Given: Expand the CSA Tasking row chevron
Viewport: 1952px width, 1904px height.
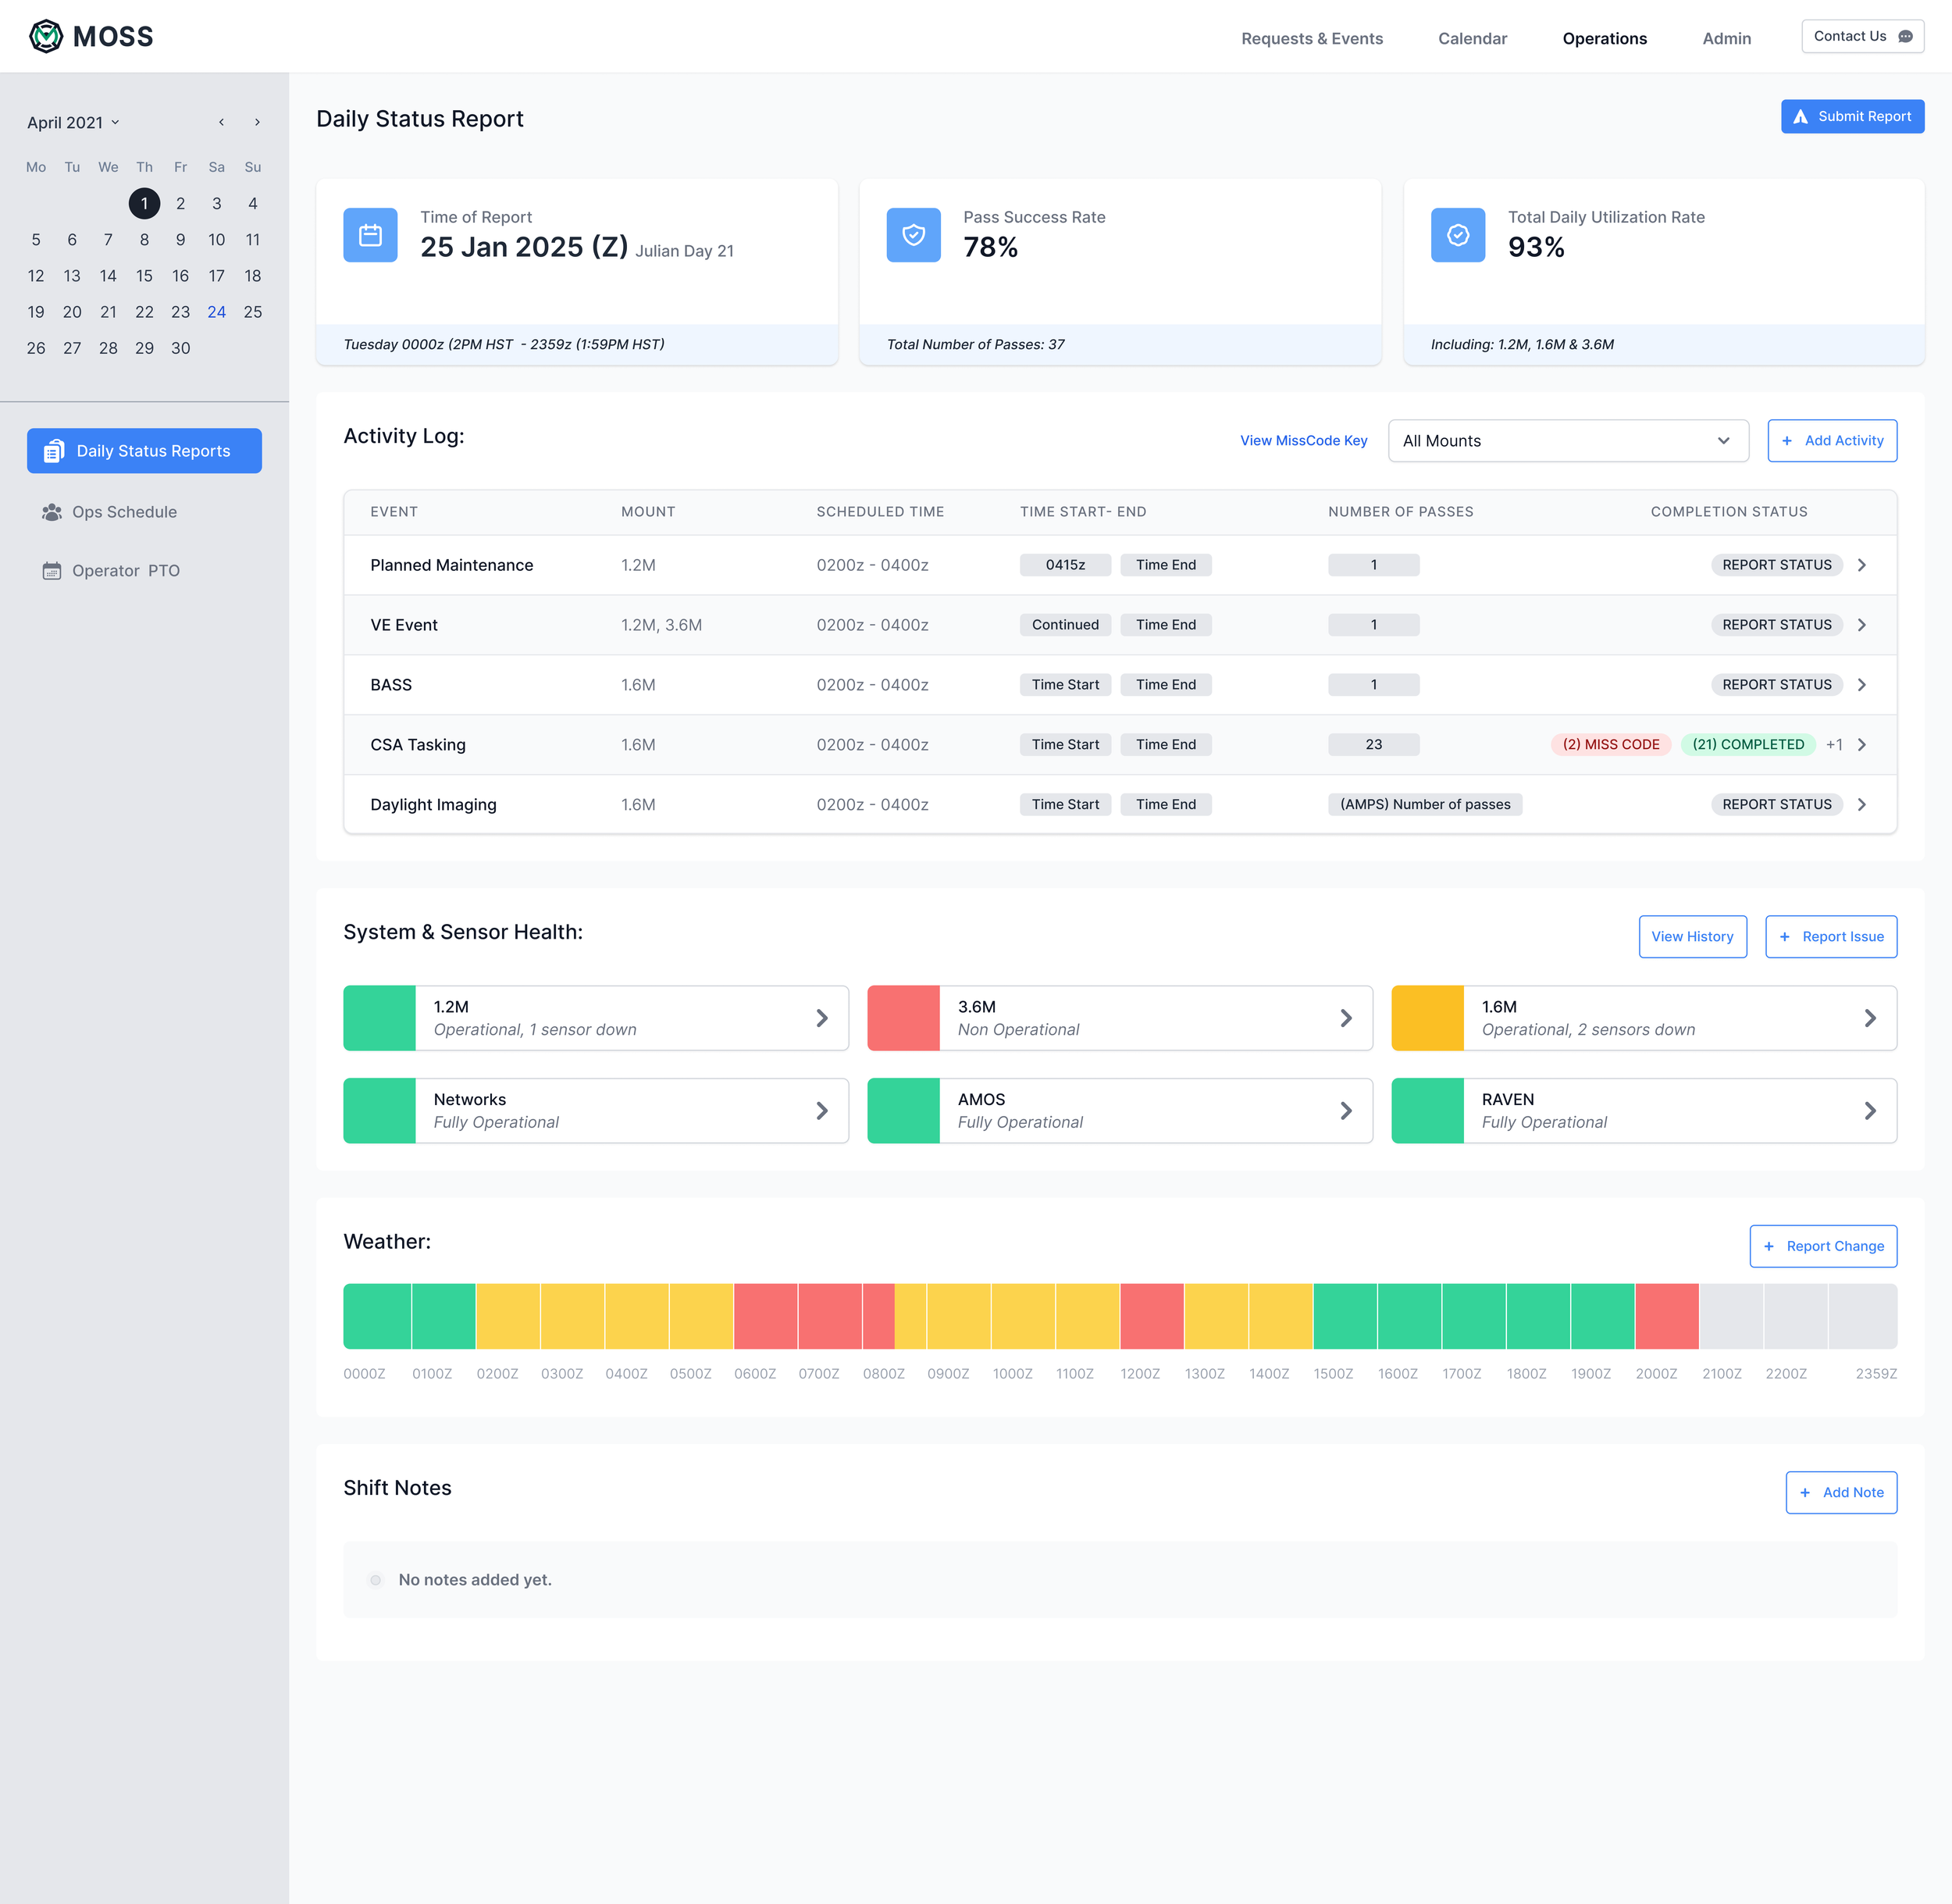Looking at the screenshot, I should [x=1861, y=745].
